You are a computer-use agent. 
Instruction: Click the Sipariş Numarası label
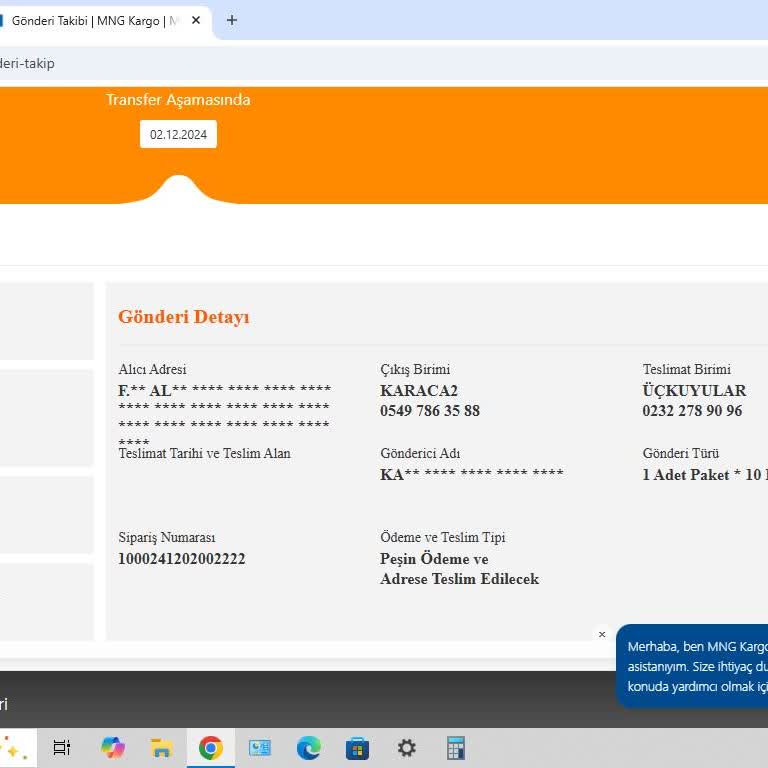167,537
